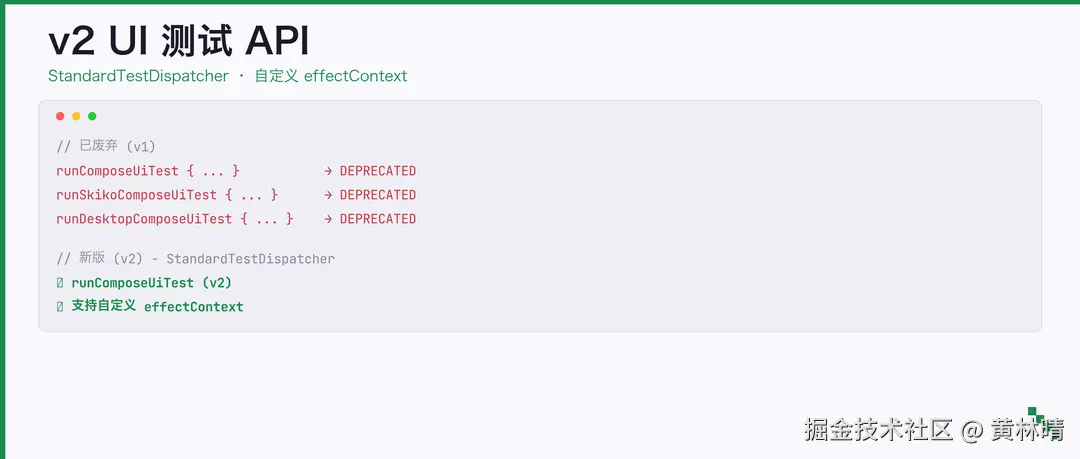Click DEPRECATED label beside runSkikoComposeUiTest
1080x459 pixels.
click(378, 195)
